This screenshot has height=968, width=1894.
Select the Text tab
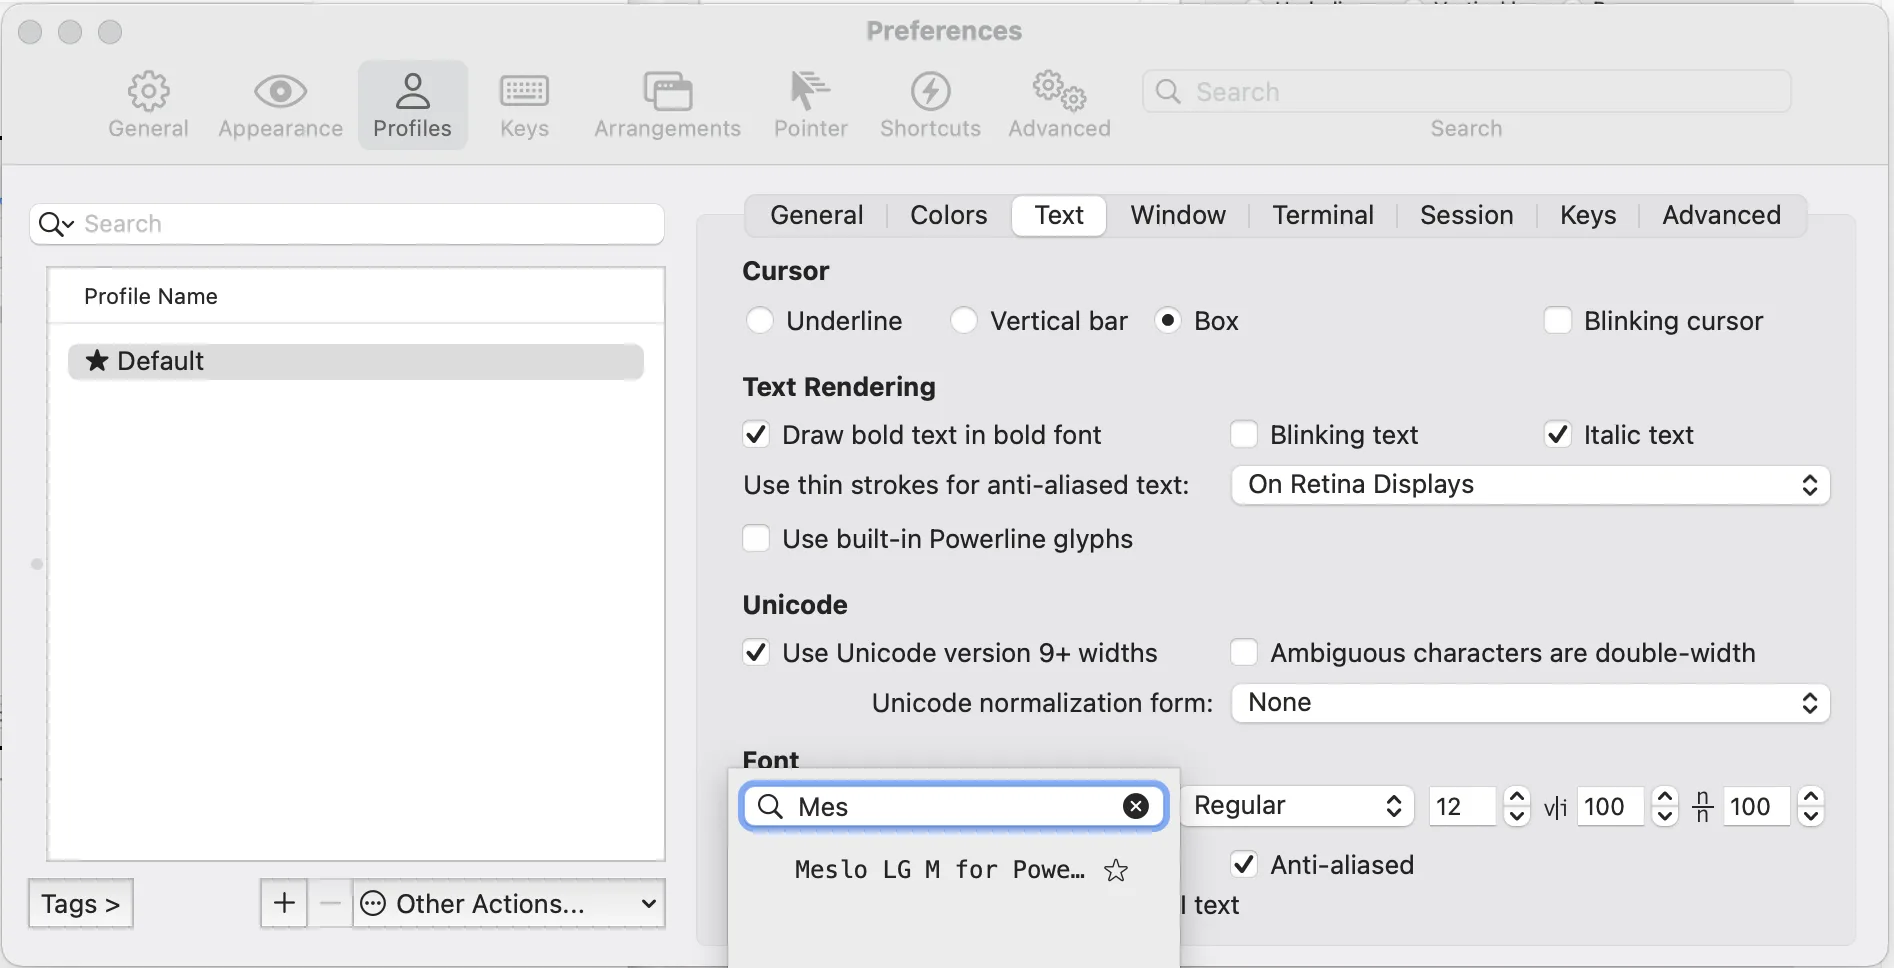[x=1059, y=215]
